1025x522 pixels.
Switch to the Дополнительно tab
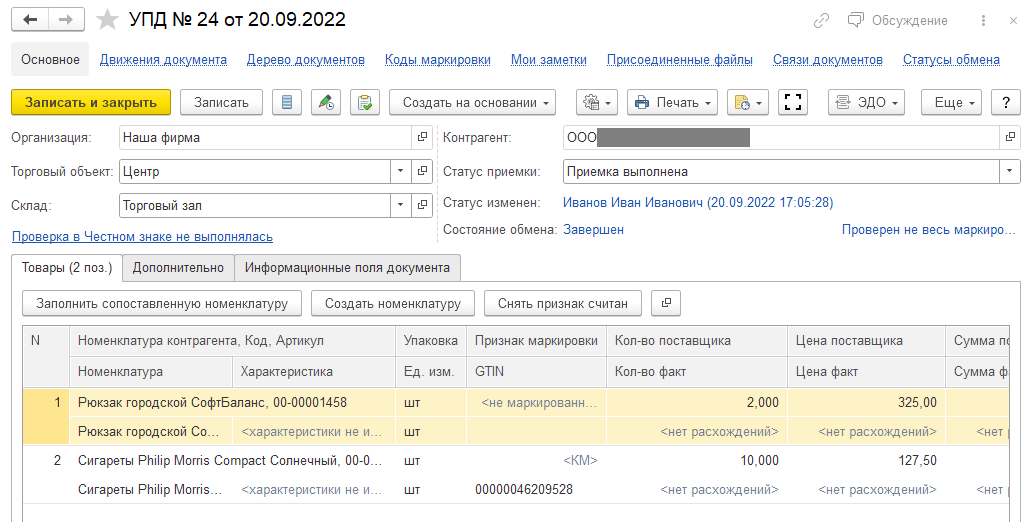(178, 268)
